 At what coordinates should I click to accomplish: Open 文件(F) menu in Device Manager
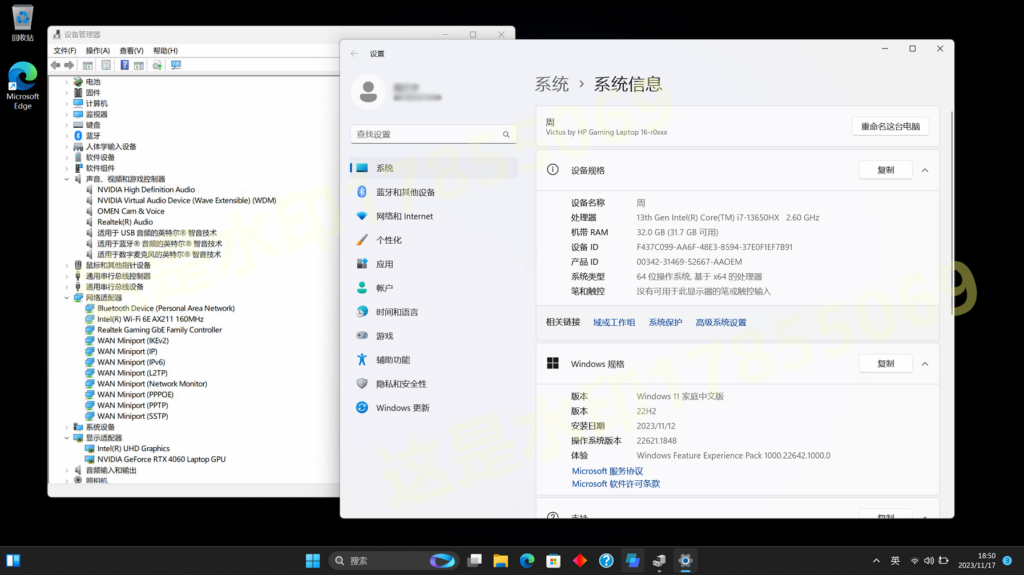(65, 51)
